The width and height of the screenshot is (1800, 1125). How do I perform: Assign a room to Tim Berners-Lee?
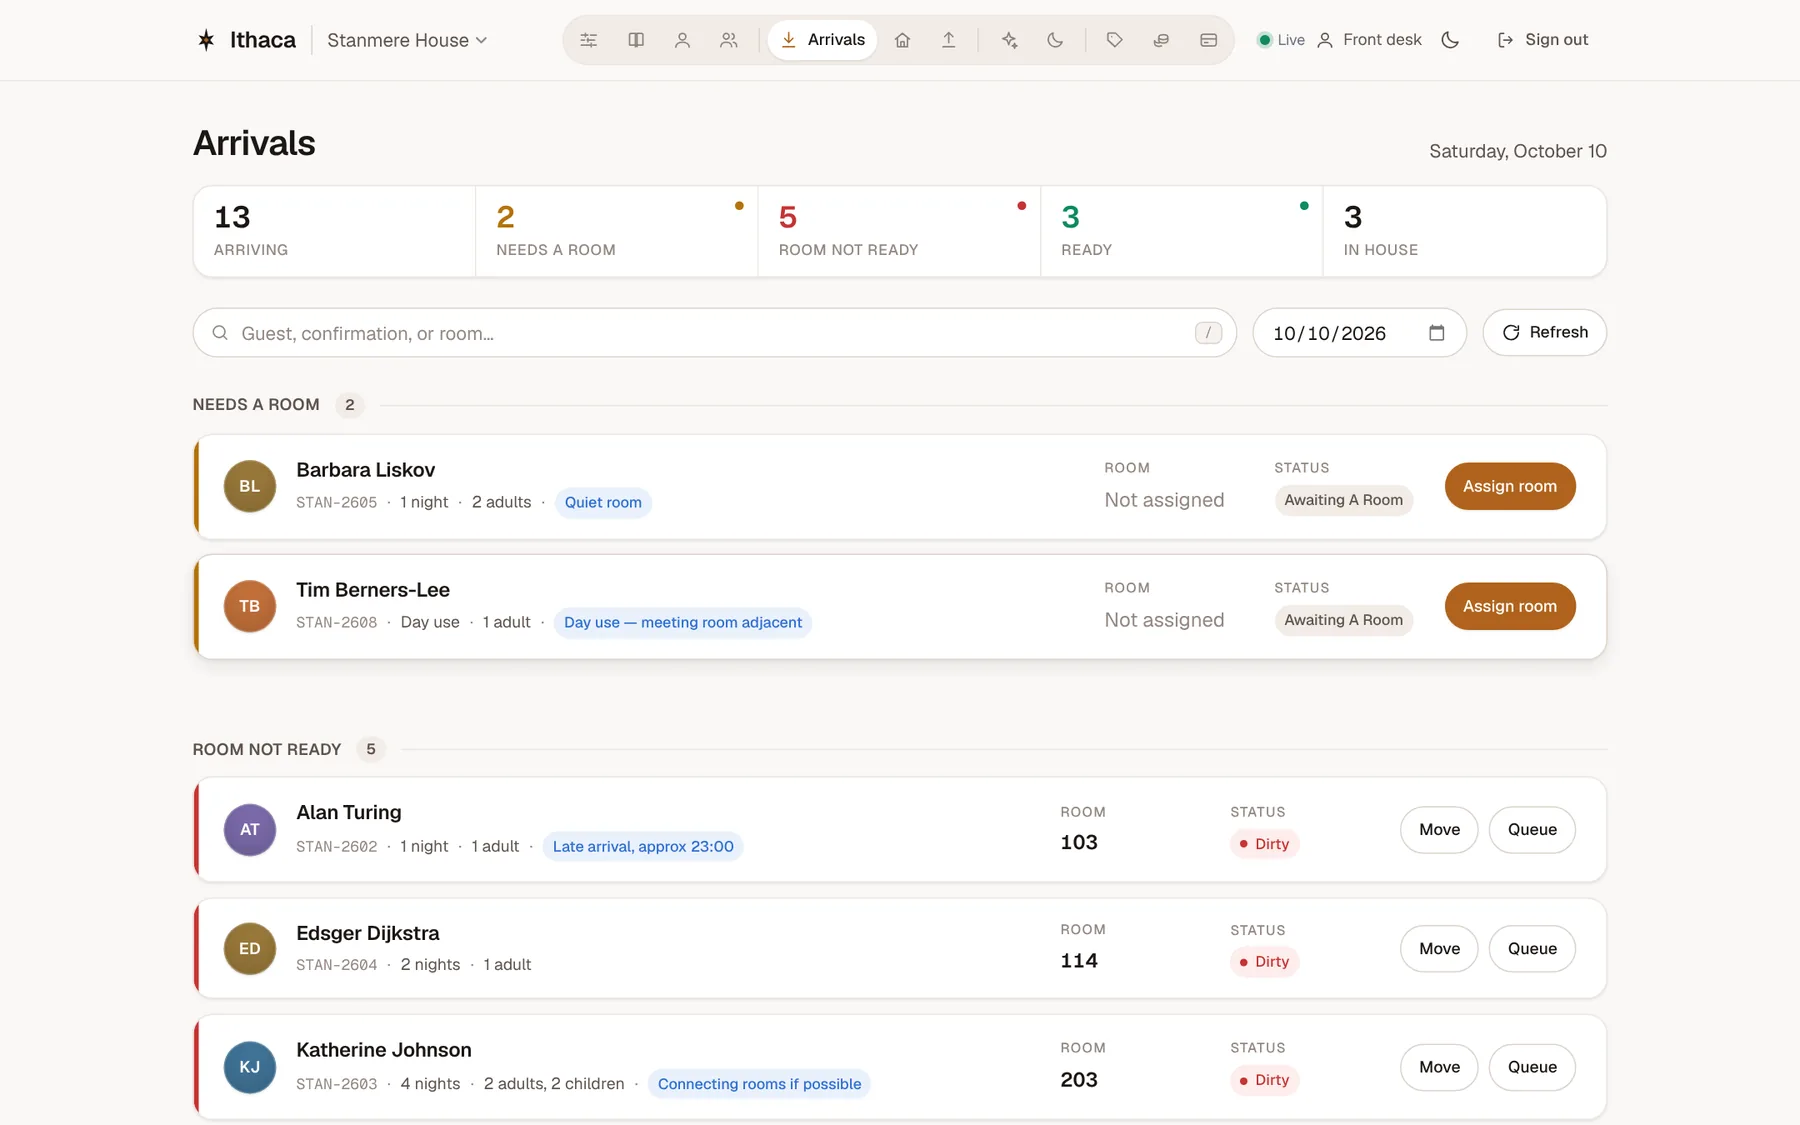tap(1510, 606)
